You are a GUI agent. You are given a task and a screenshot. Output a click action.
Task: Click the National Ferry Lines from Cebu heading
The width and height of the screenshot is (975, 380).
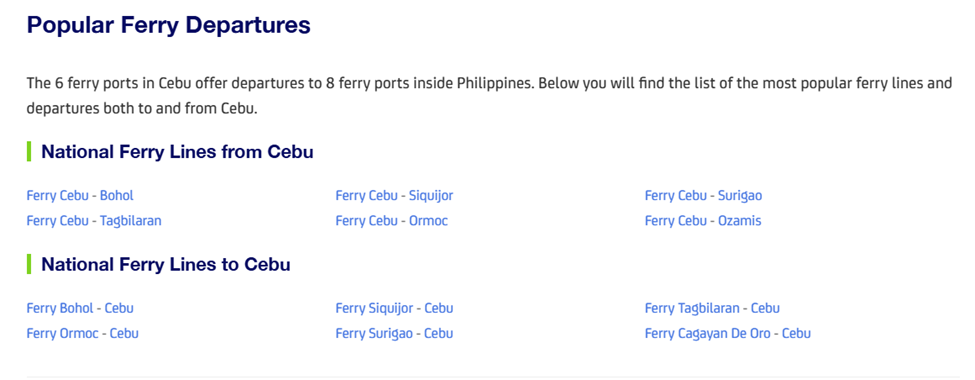point(177,152)
